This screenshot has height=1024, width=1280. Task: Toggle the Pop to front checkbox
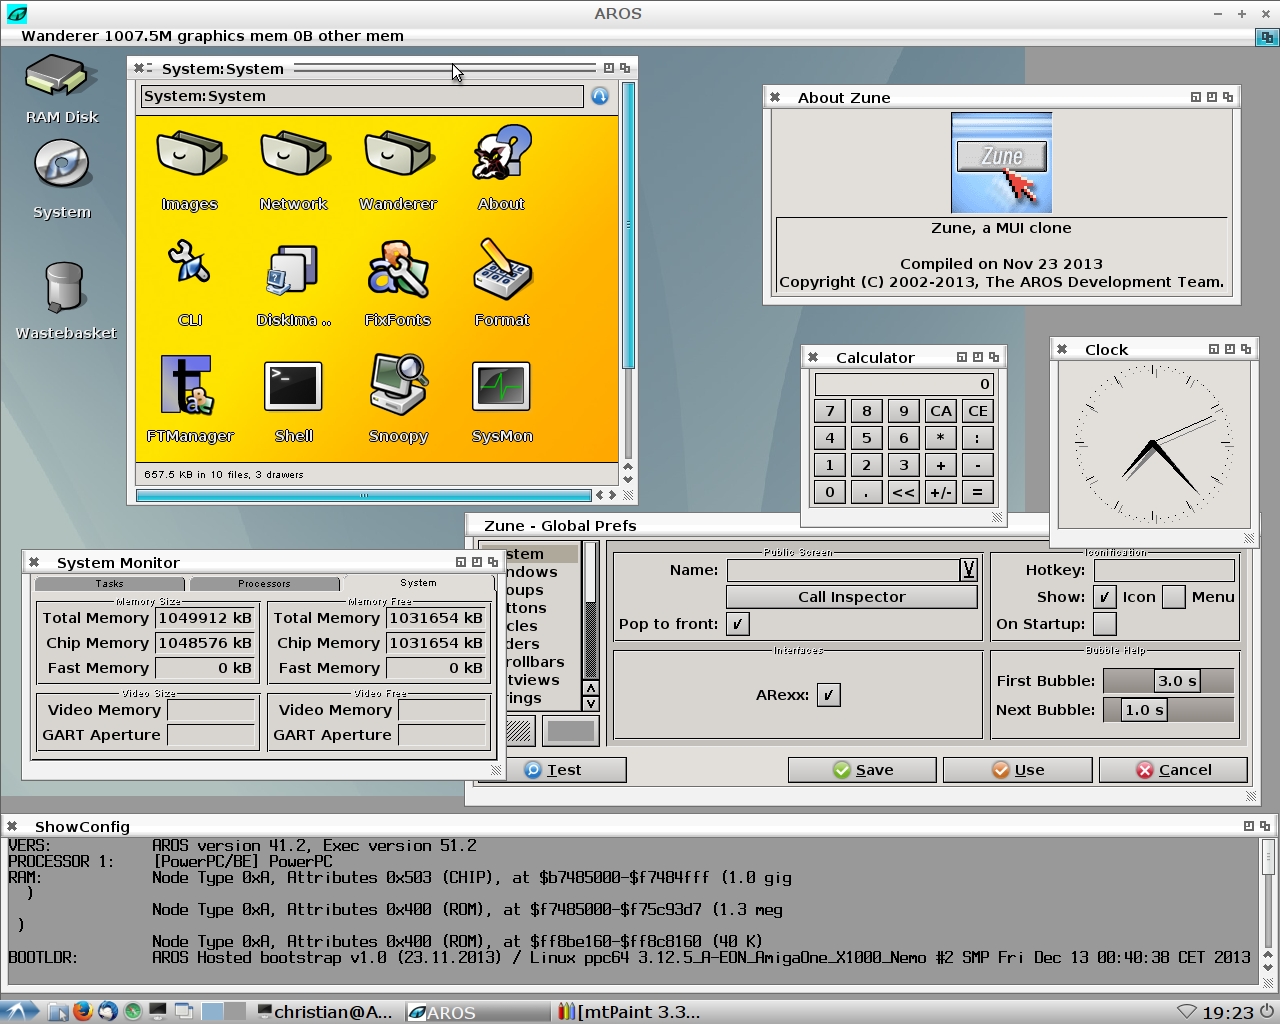[738, 624]
